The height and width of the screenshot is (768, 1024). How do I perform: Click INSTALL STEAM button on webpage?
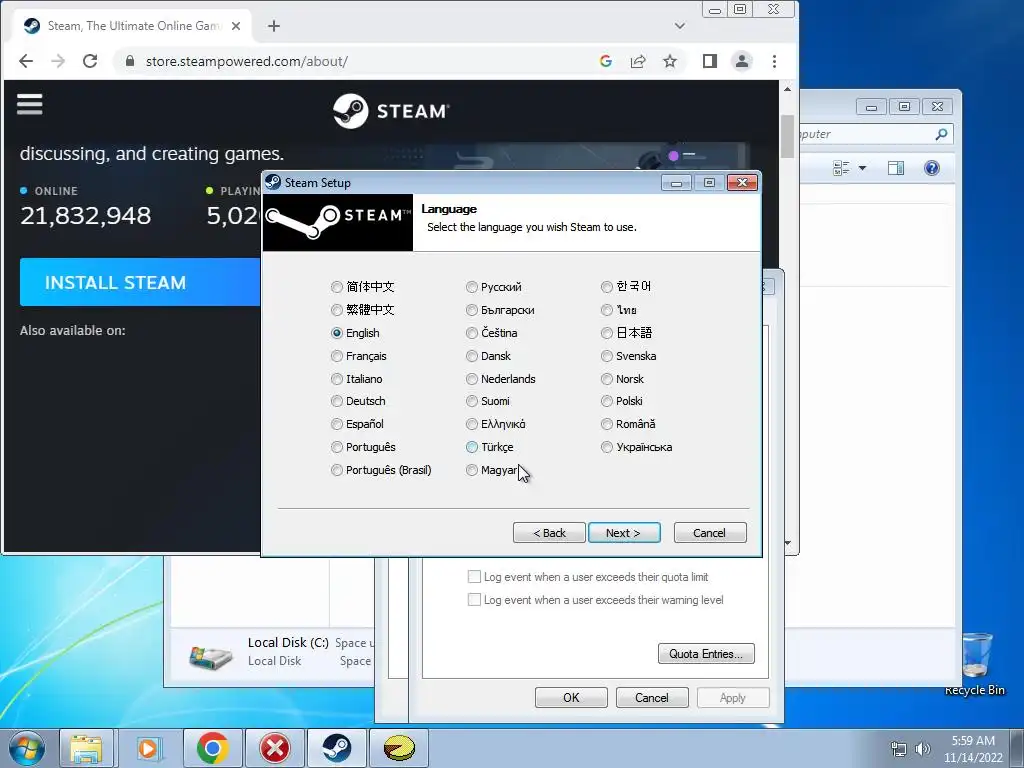click(140, 282)
